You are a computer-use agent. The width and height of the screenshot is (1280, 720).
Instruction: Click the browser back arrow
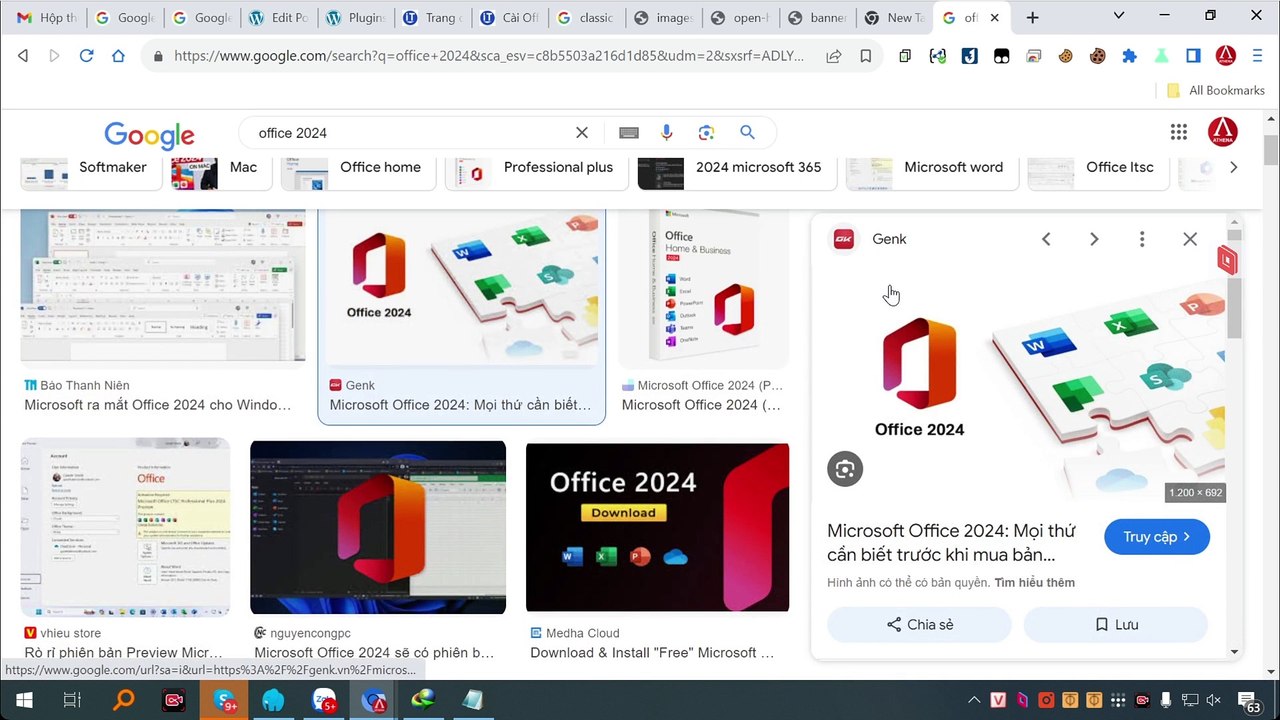coord(23,56)
